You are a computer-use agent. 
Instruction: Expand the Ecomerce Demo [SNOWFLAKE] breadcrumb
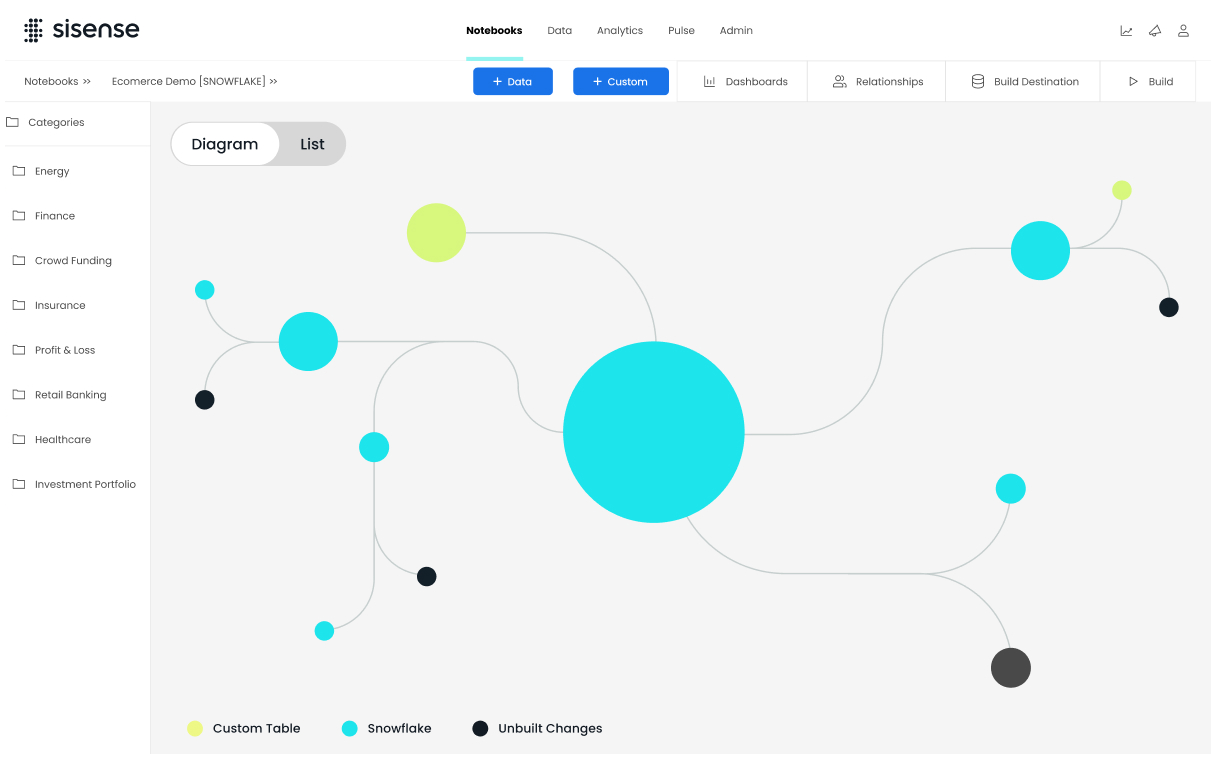[194, 82]
